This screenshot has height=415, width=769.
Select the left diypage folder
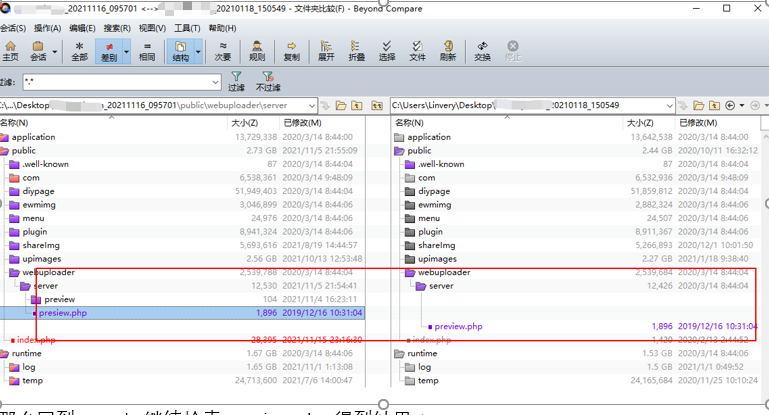[38, 191]
